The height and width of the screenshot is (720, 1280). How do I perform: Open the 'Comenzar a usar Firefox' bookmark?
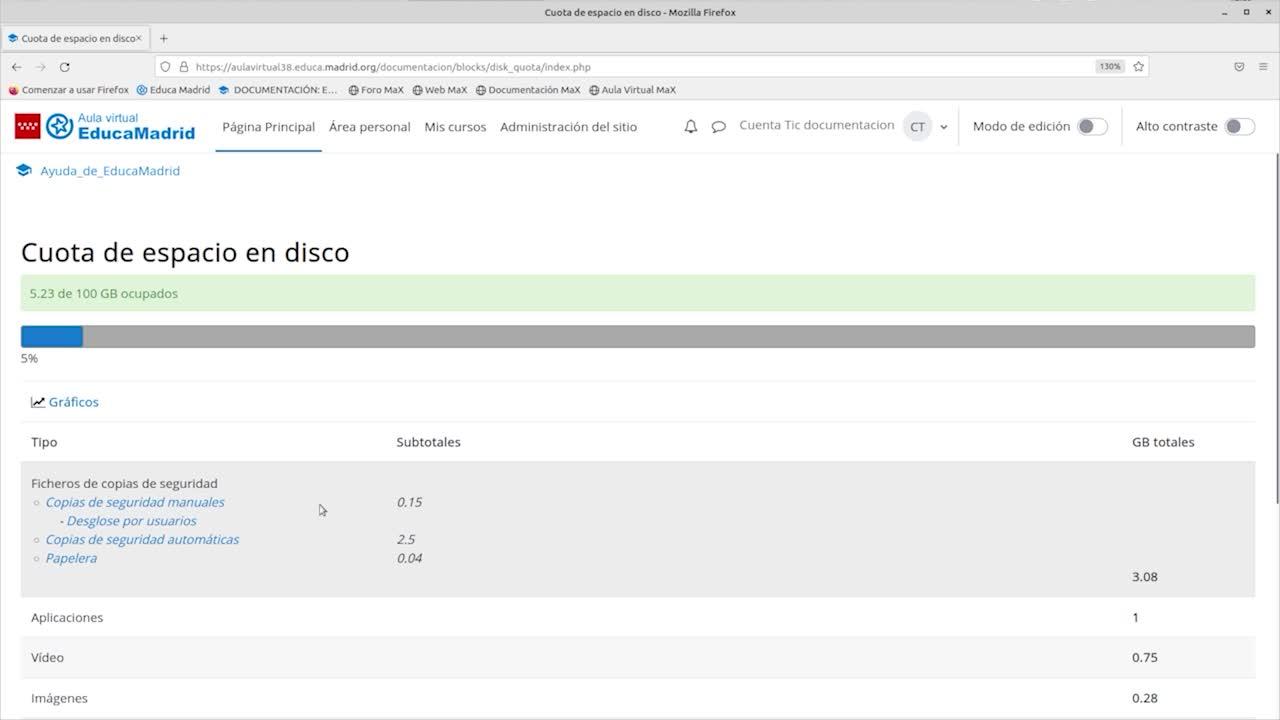tap(68, 90)
